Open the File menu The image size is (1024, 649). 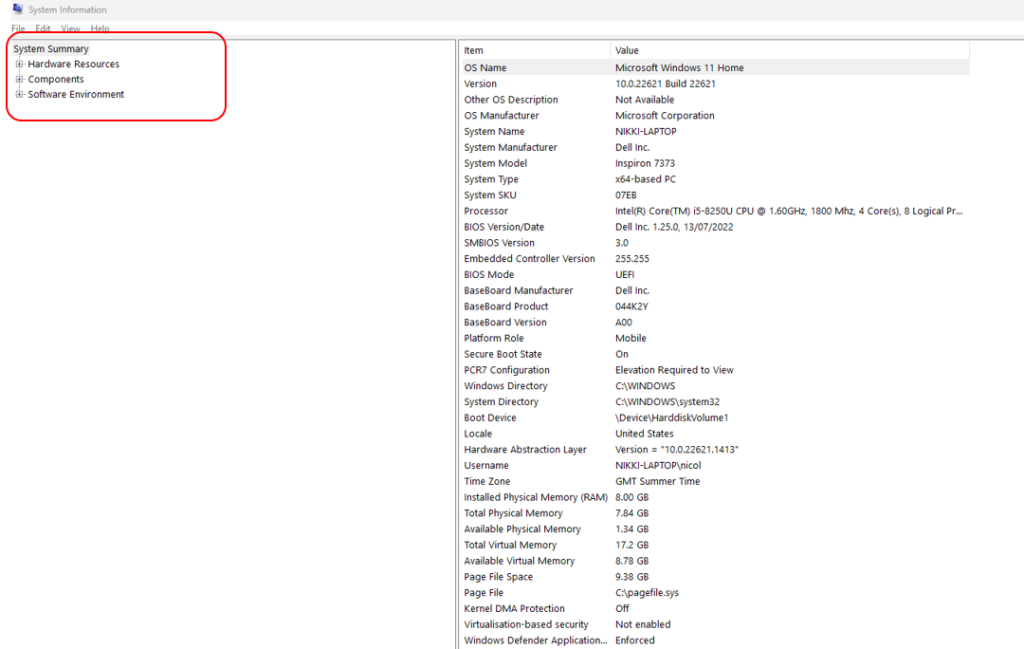click(x=18, y=29)
